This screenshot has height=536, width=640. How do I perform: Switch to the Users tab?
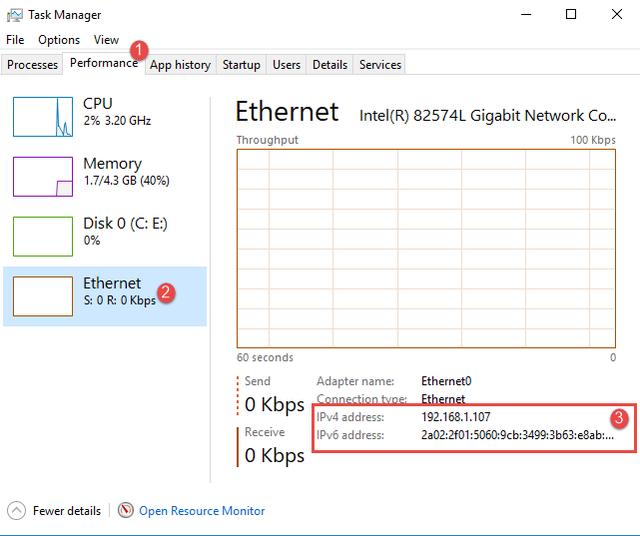[x=286, y=65]
